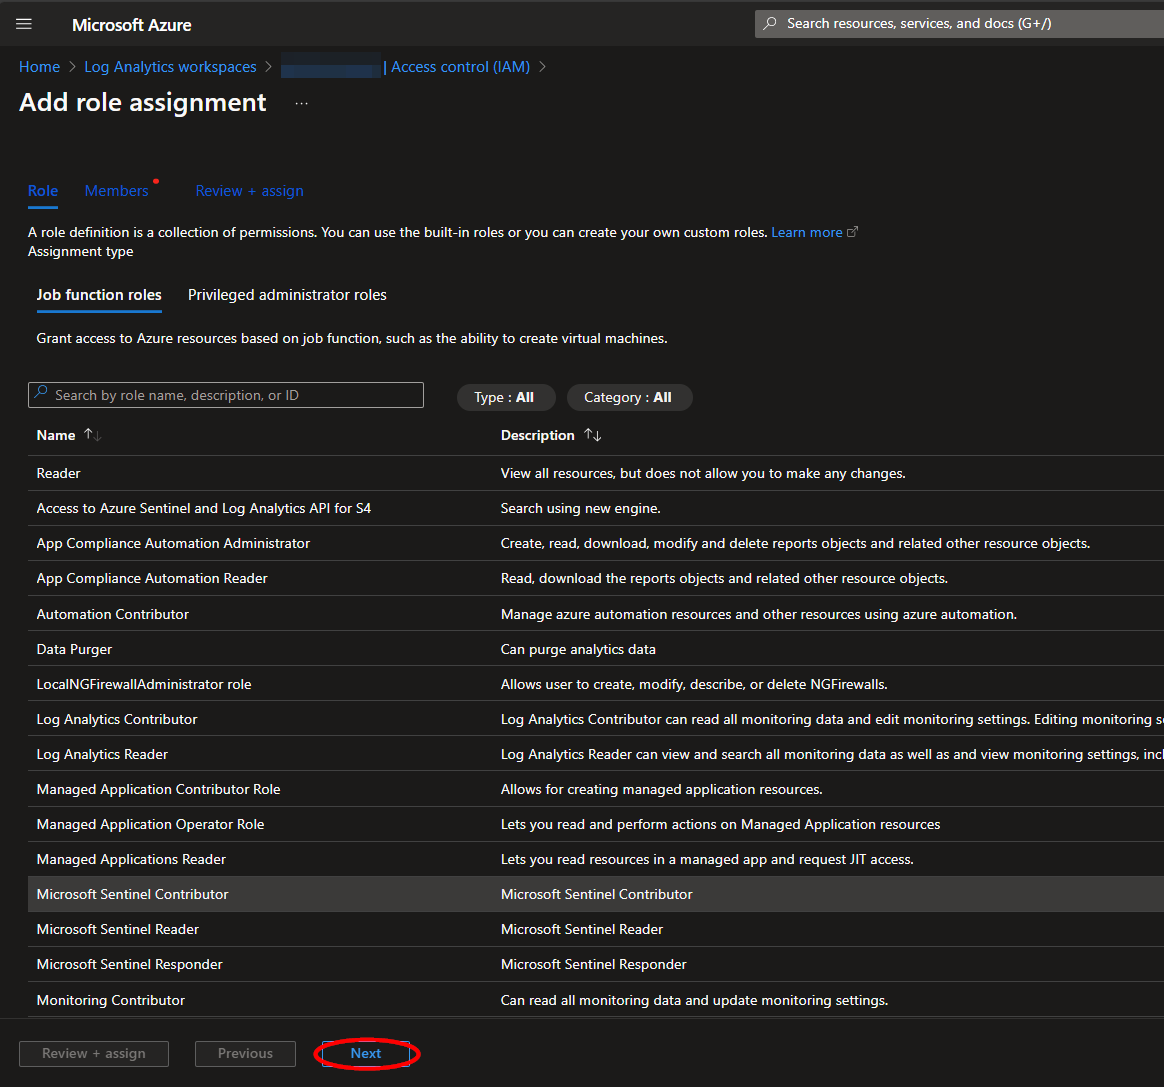Viewport: 1164px width, 1087px height.
Task: Select App Compliance Automation Reader role
Action: 595,578
